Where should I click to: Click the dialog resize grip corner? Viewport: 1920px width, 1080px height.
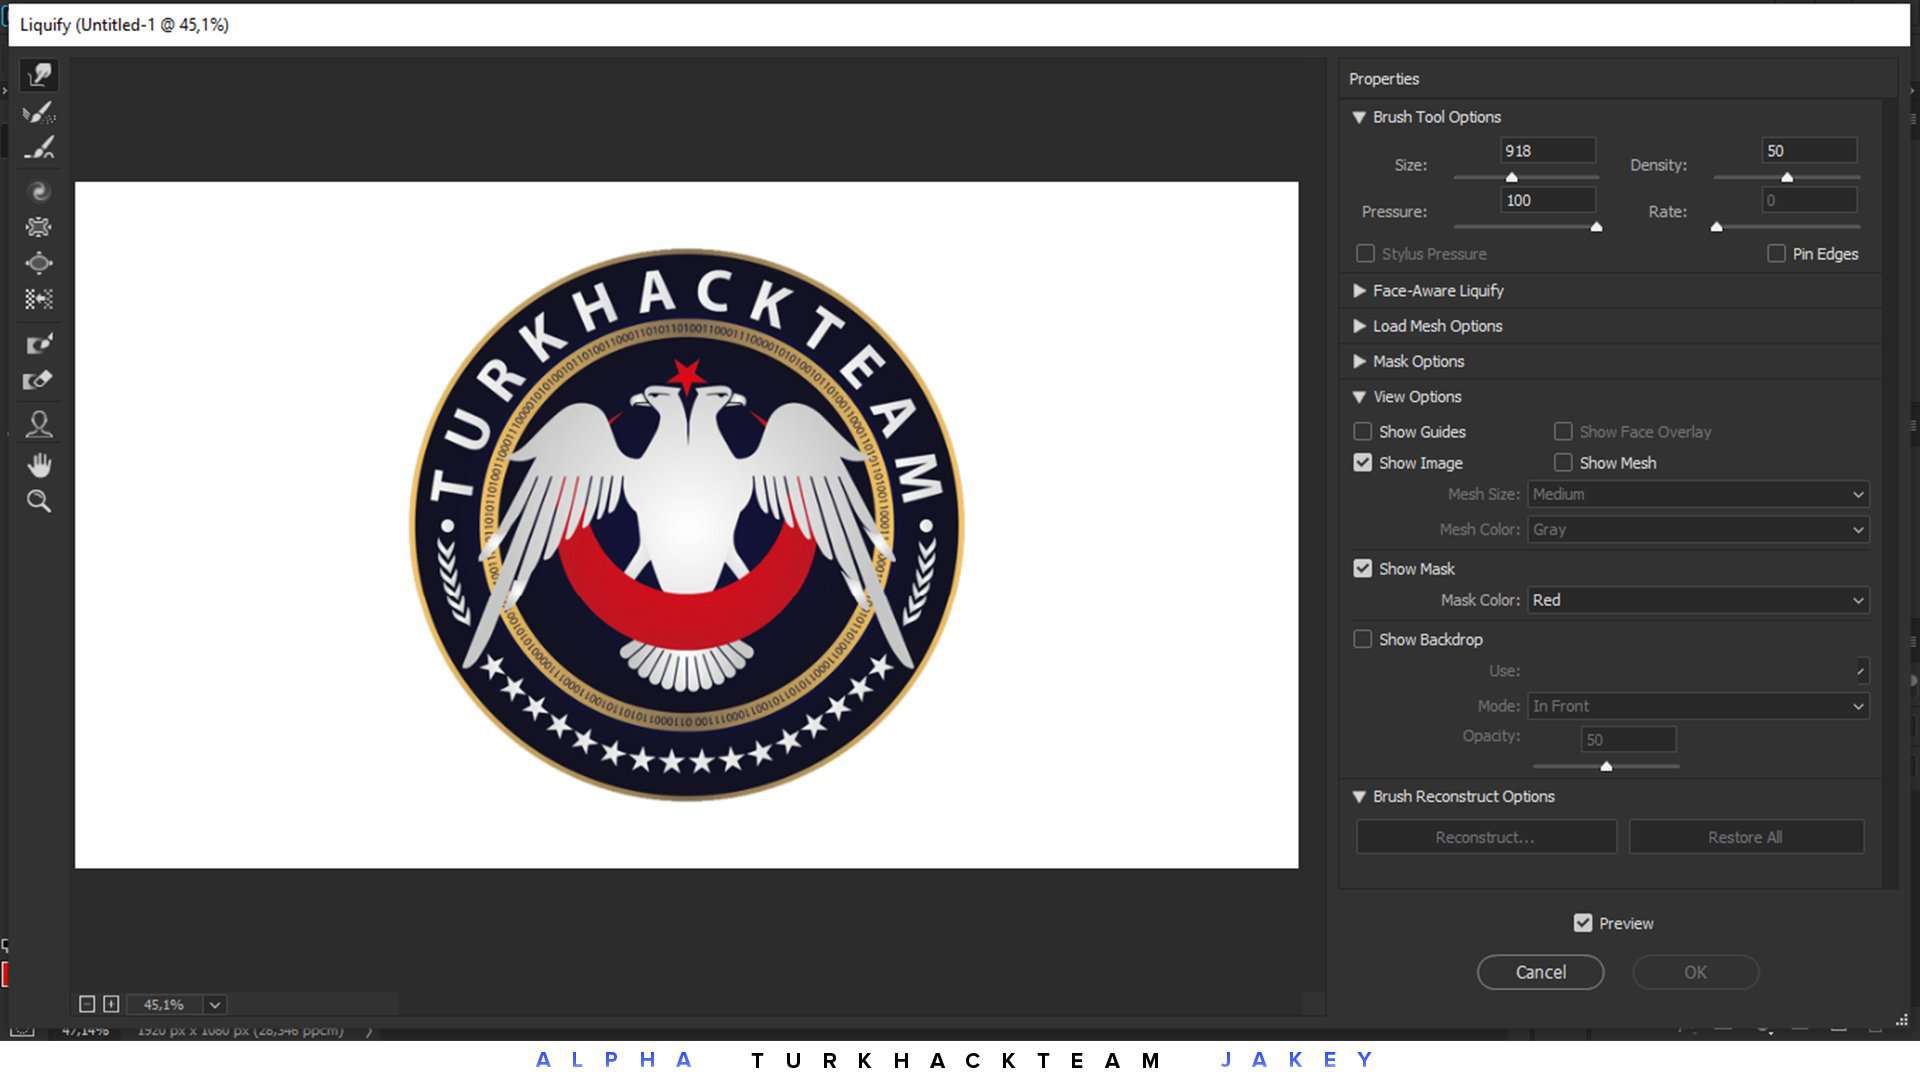coord(1902,1020)
